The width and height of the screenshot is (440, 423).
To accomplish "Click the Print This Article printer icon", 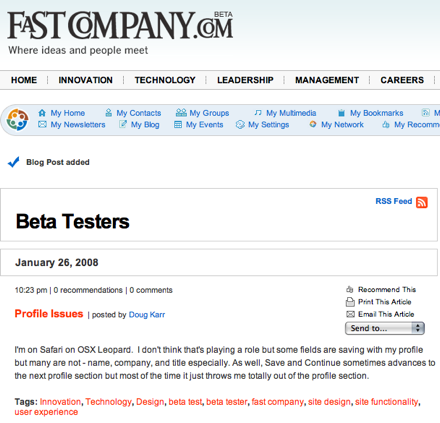I will click(350, 302).
